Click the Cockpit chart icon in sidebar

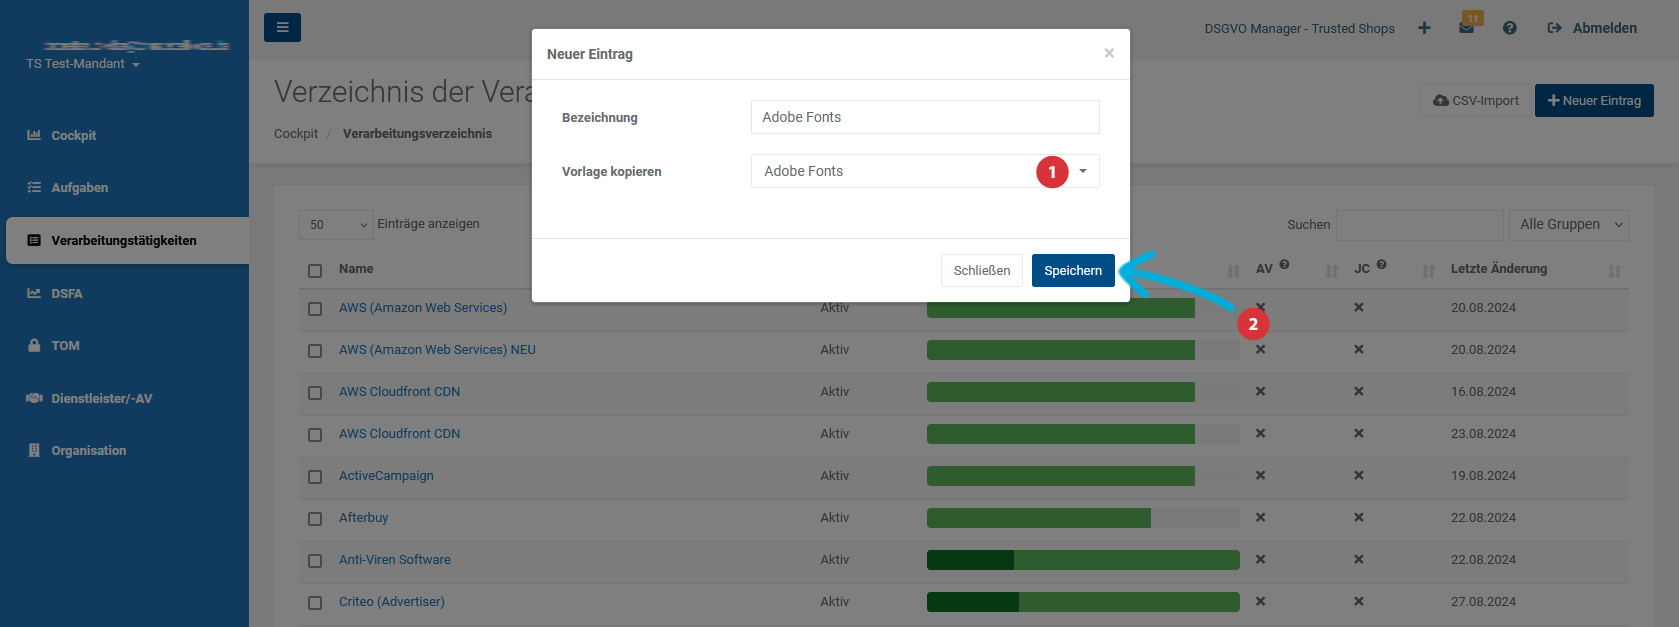click(34, 135)
